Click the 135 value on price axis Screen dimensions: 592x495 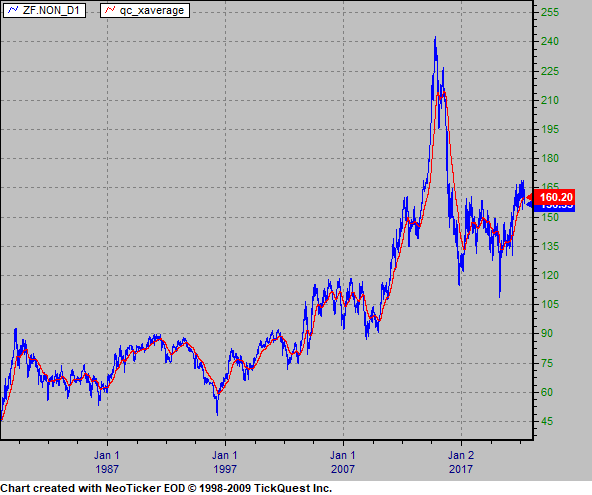pyautogui.click(x=550, y=247)
